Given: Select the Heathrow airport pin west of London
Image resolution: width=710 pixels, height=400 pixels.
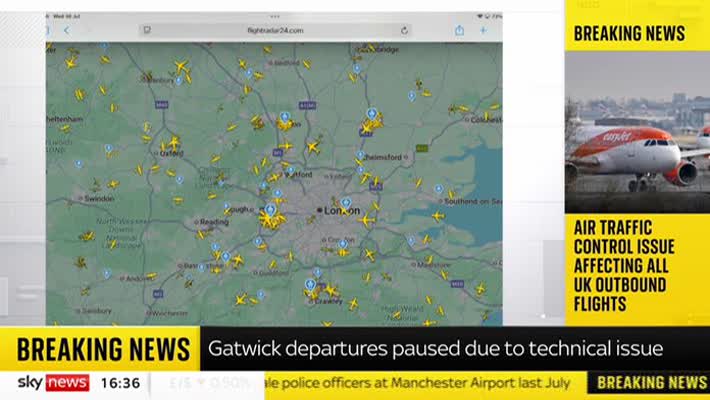Looking at the screenshot, I should 270,210.
